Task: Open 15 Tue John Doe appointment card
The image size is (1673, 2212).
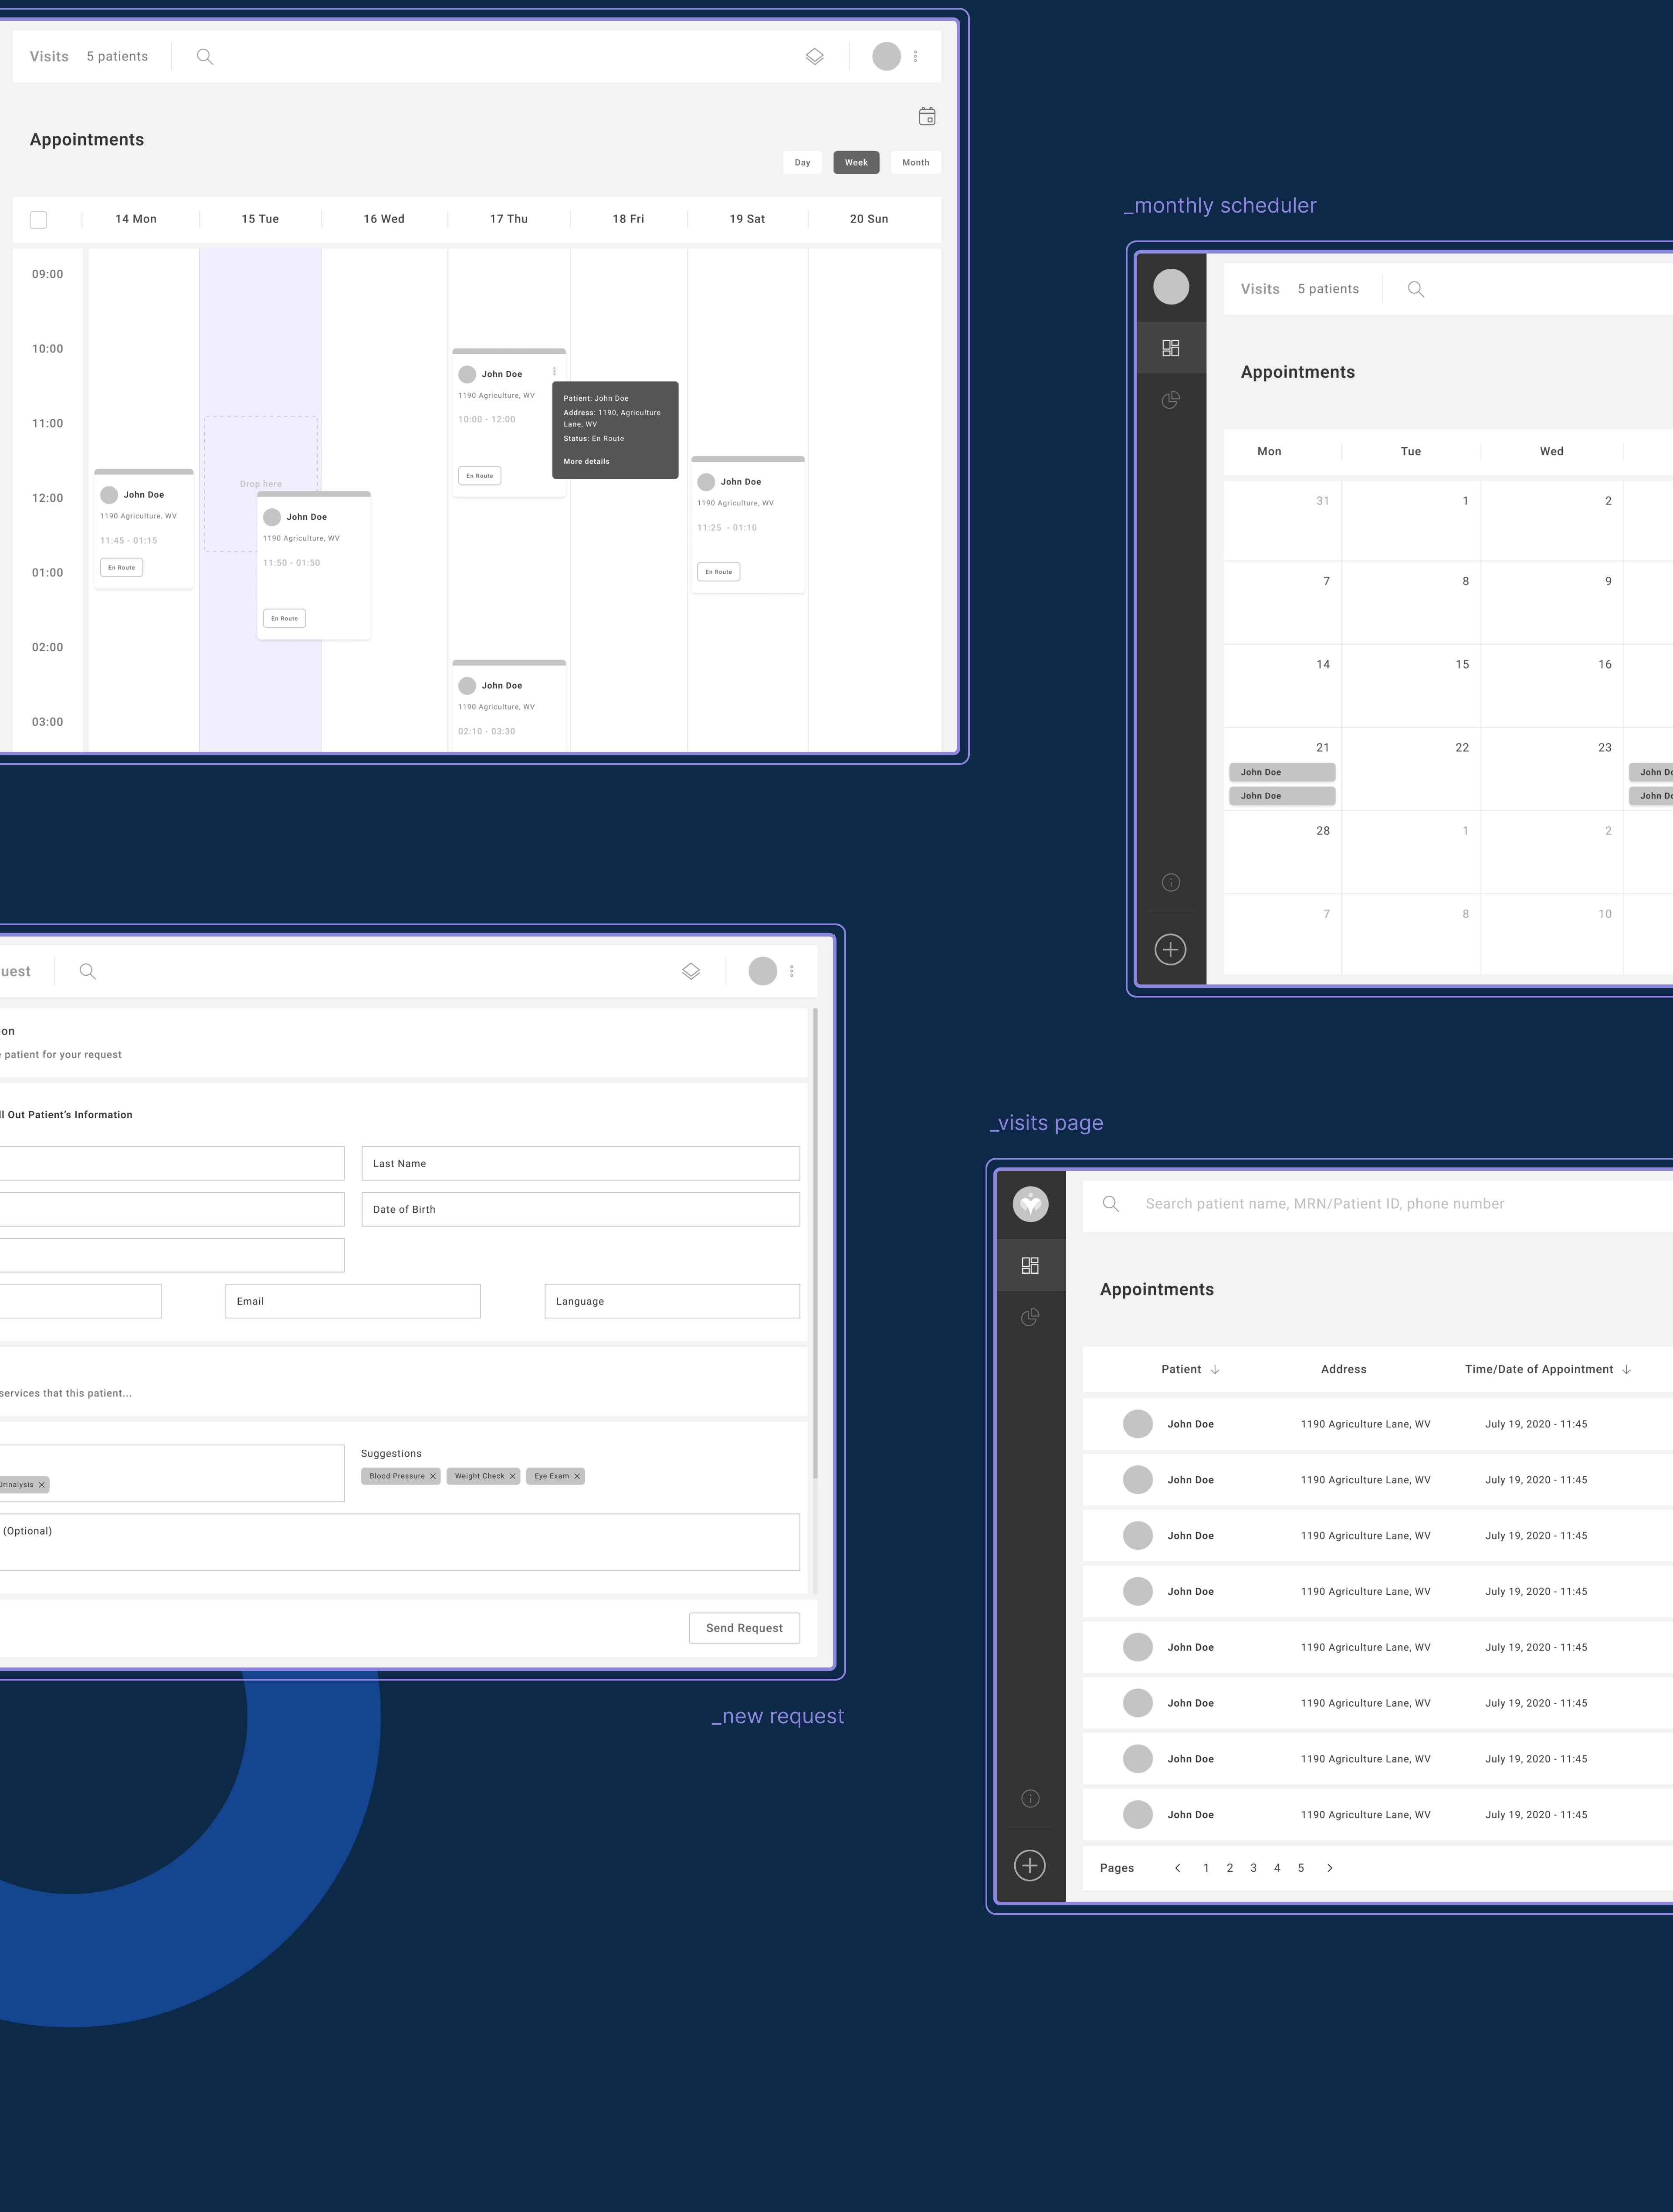Action: (x=314, y=565)
